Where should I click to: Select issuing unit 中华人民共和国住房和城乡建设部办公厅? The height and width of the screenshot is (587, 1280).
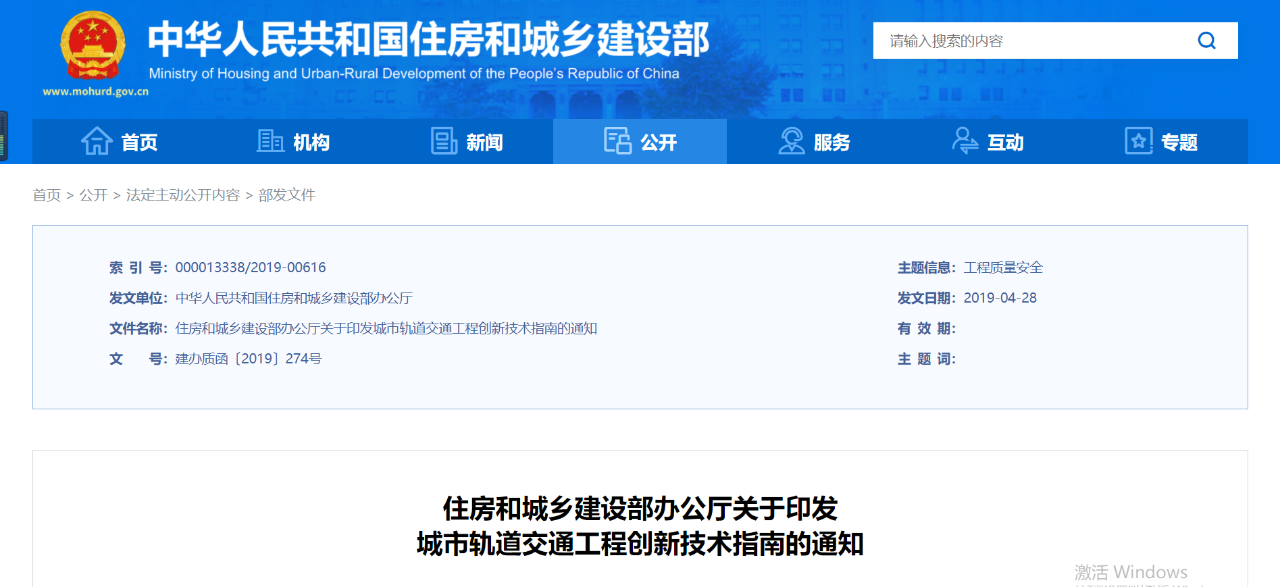click(294, 298)
